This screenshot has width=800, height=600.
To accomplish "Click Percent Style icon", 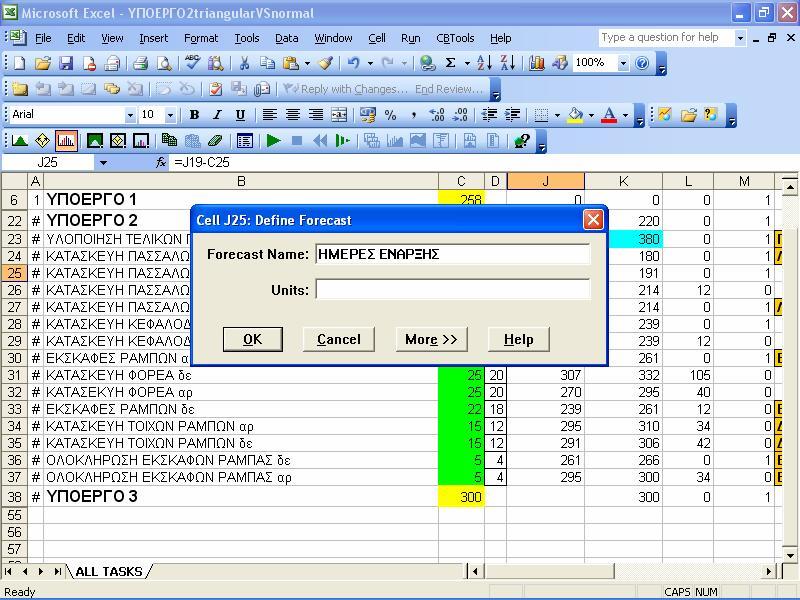I will pyautogui.click(x=390, y=115).
